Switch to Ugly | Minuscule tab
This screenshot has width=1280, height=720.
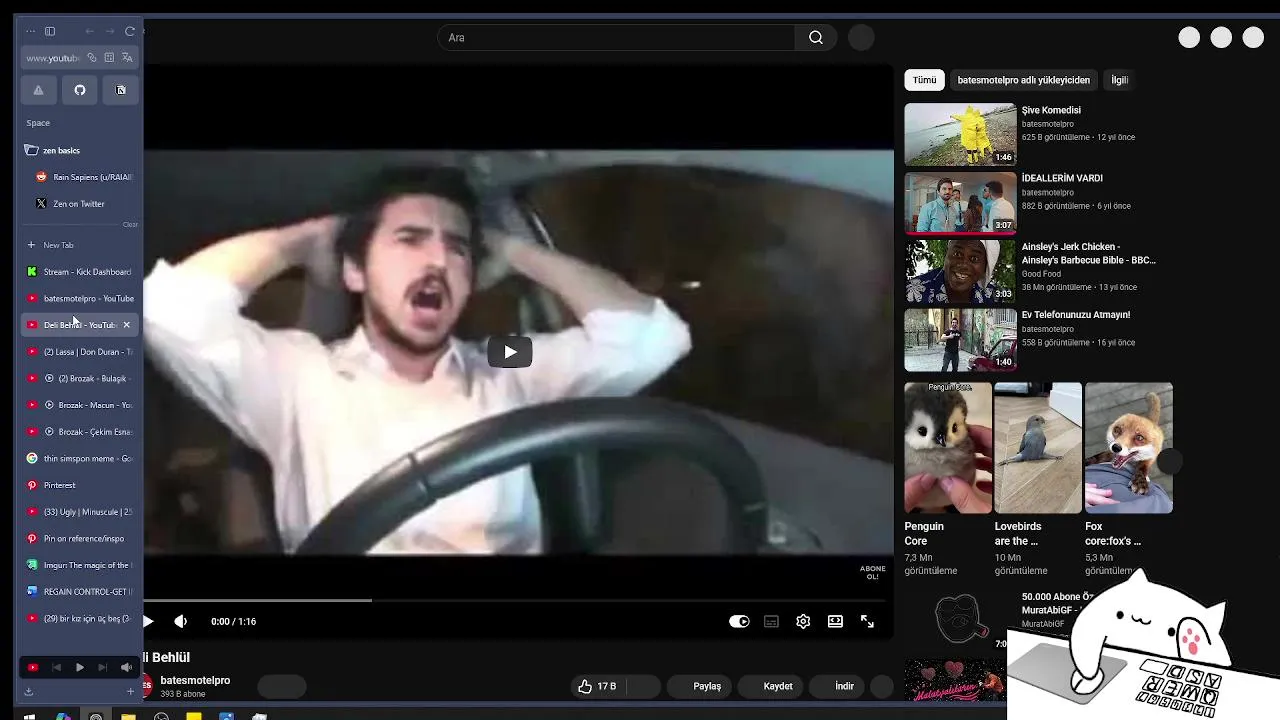(80, 512)
